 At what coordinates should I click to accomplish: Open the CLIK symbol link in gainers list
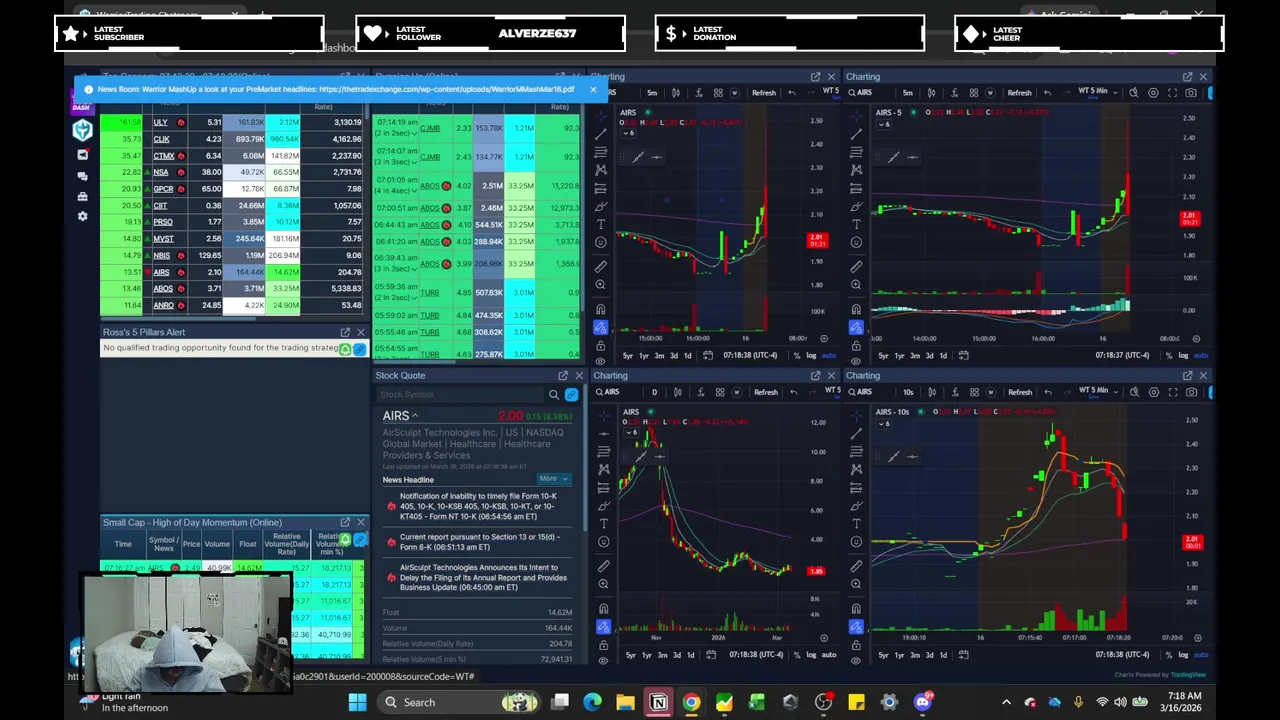(162, 139)
